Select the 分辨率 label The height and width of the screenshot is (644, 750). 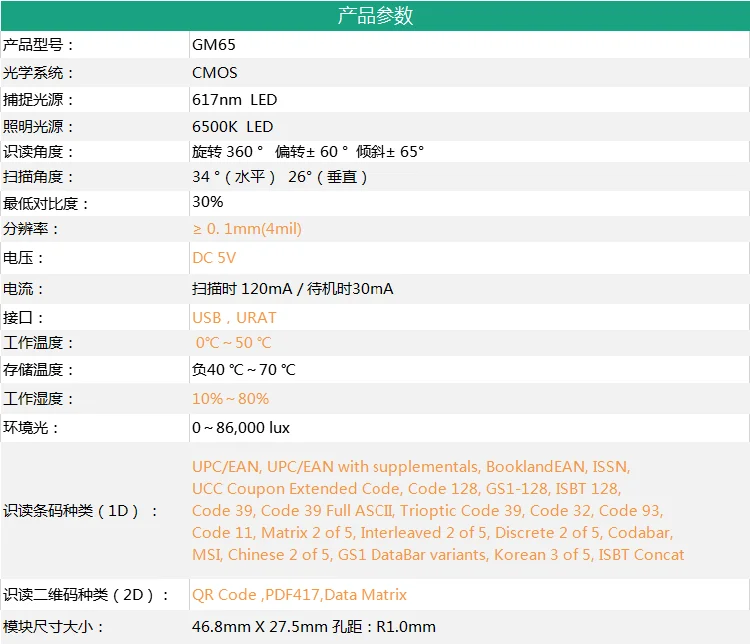coord(31,229)
